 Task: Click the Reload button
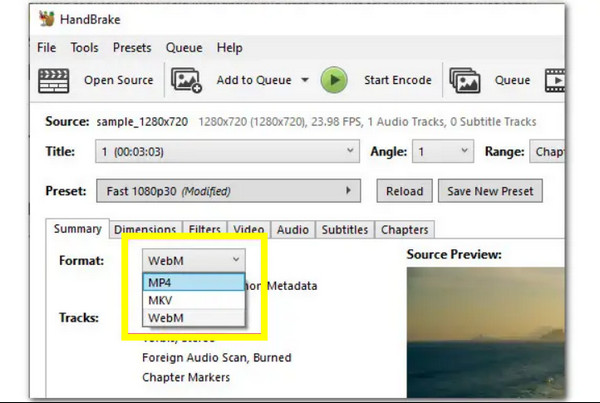[404, 191]
